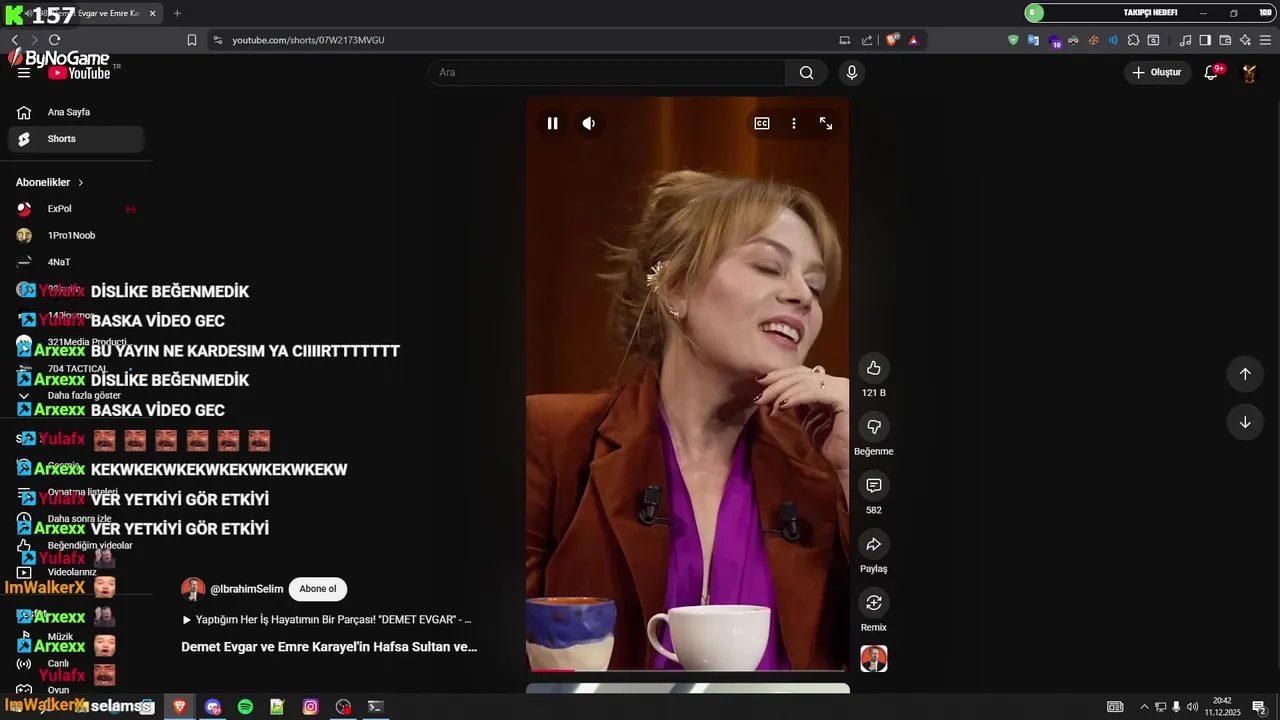Open the 582 comments panel

874,485
